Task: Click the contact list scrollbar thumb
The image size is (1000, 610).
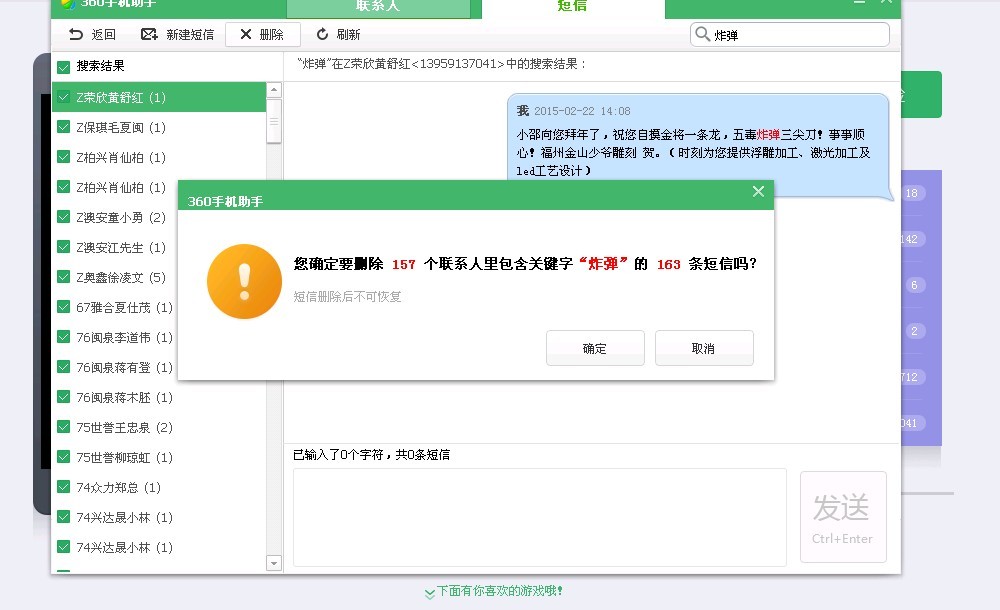Action: pos(274,121)
